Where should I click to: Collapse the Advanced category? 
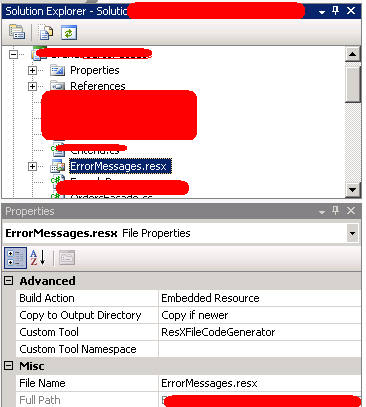9,281
